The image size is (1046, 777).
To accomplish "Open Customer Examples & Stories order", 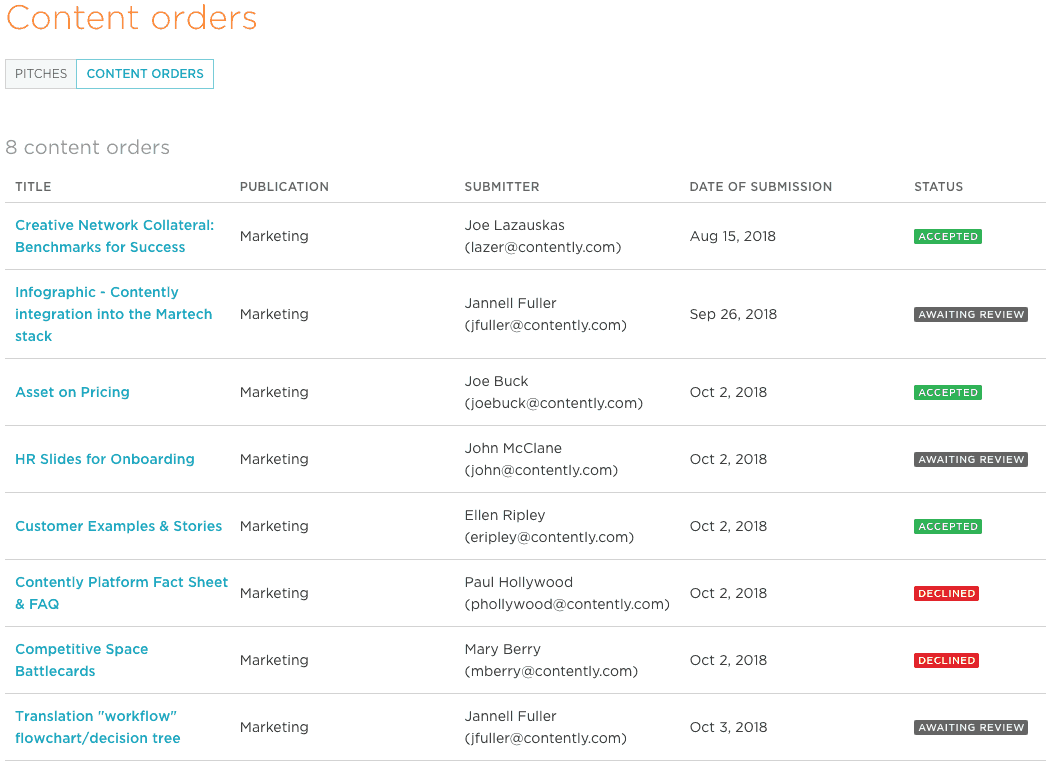I will click(x=118, y=526).
